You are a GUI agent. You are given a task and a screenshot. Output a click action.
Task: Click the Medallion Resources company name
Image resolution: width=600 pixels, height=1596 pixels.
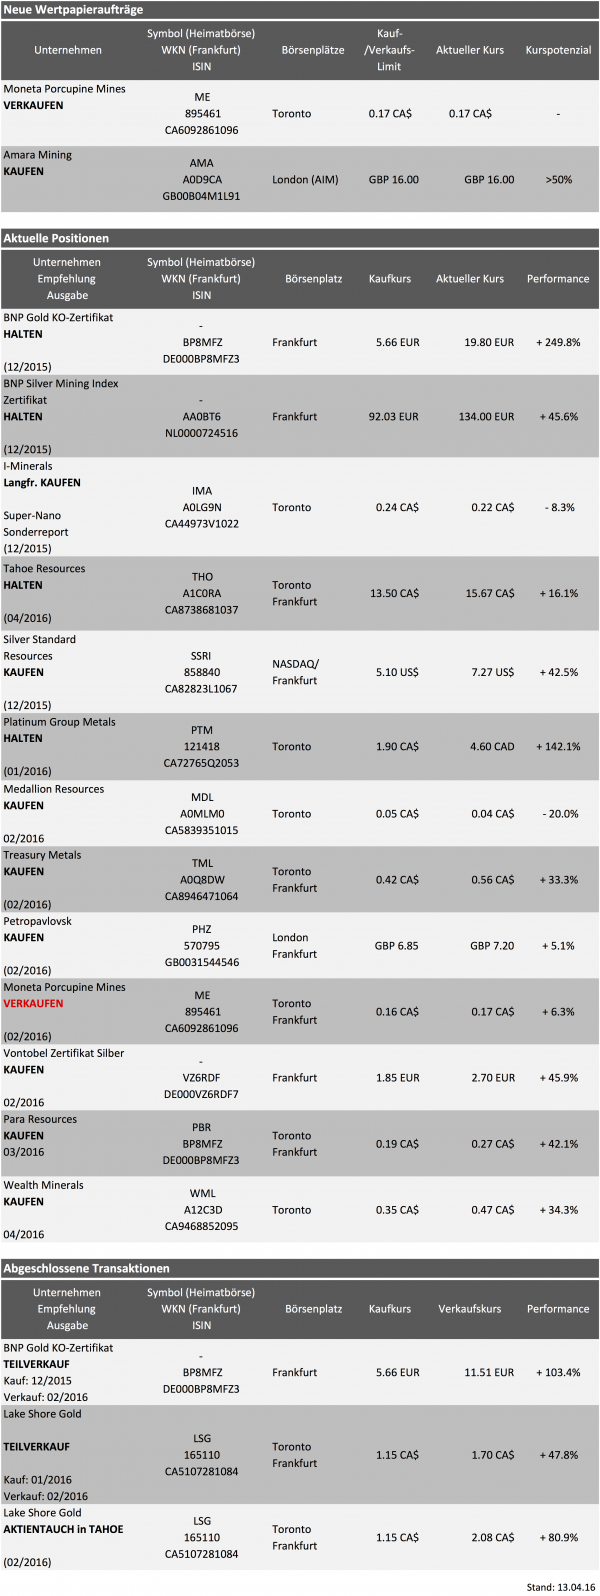(x=54, y=789)
